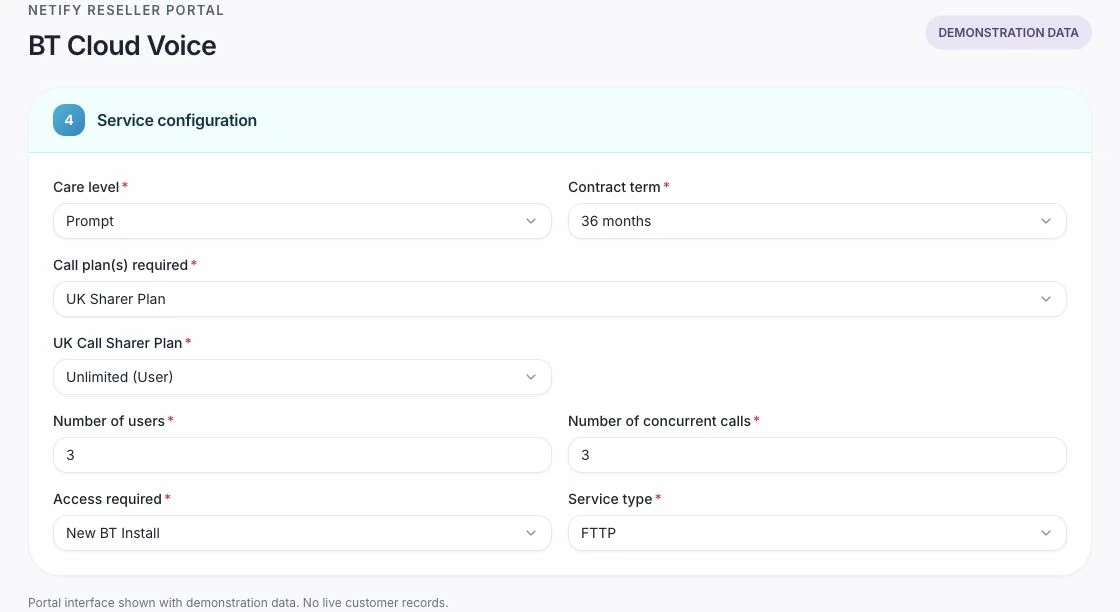Click the Number of users label
Screen dimensions: 1120x612
point(109,421)
